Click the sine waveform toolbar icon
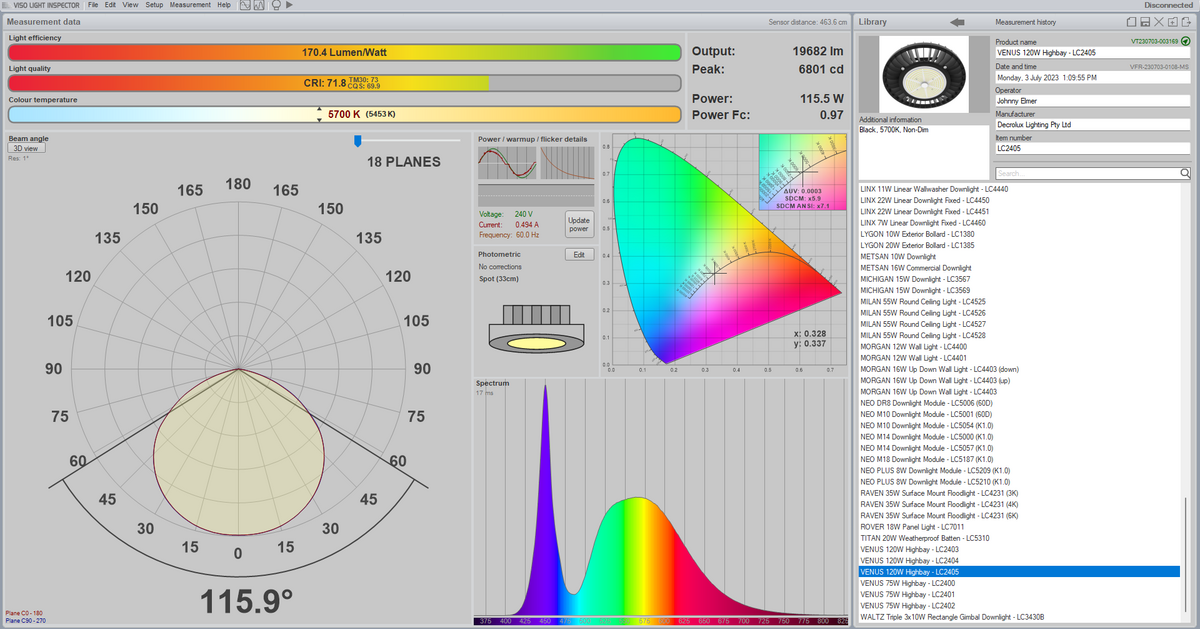Viewport: 1200px width, 629px height. point(244,5)
